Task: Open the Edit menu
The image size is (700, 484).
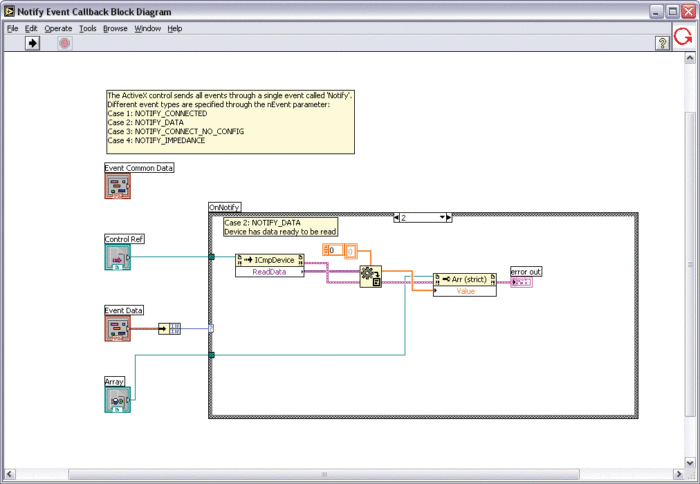Action: (x=31, y=29)
